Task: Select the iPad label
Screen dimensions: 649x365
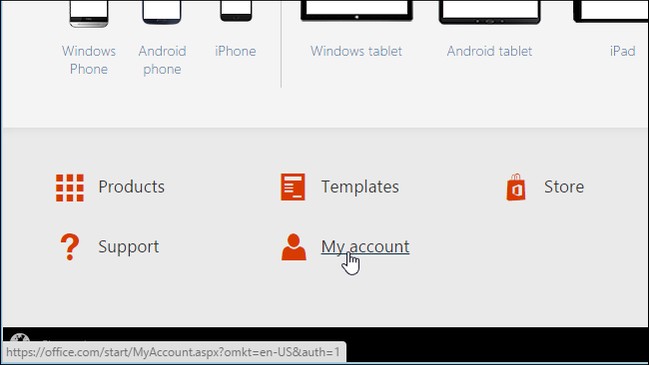Action: [x=623, y=51]
